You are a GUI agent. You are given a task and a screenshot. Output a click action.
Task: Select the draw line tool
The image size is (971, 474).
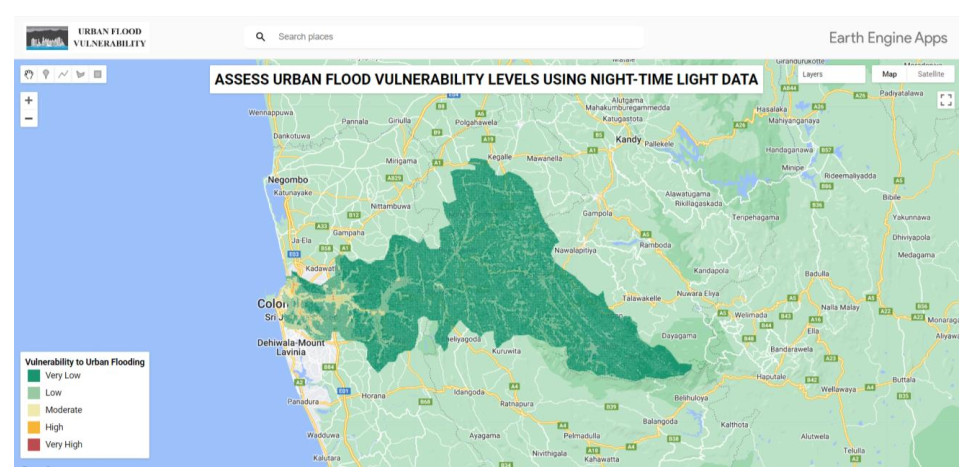click(63, 74)
